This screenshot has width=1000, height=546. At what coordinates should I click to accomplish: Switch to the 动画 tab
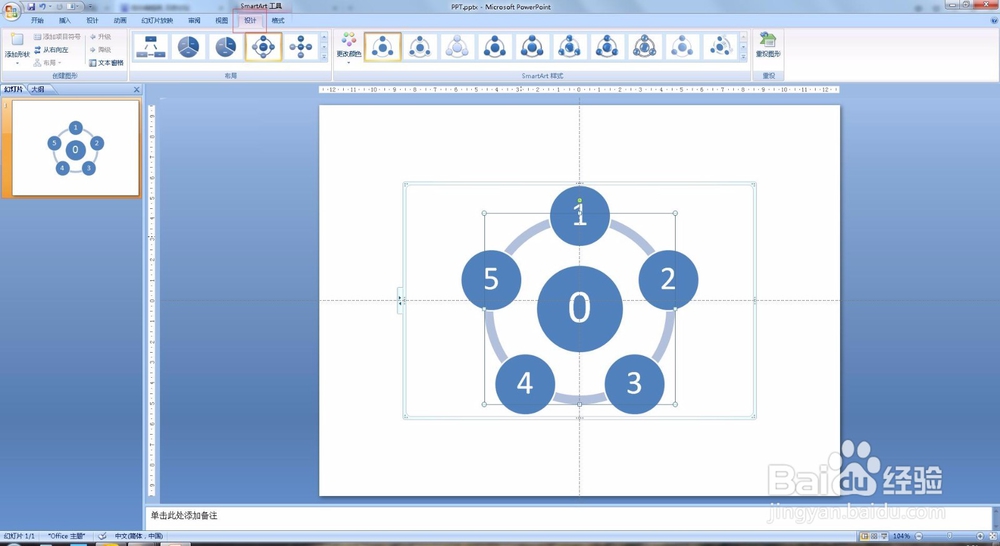(x=120, y=20)
